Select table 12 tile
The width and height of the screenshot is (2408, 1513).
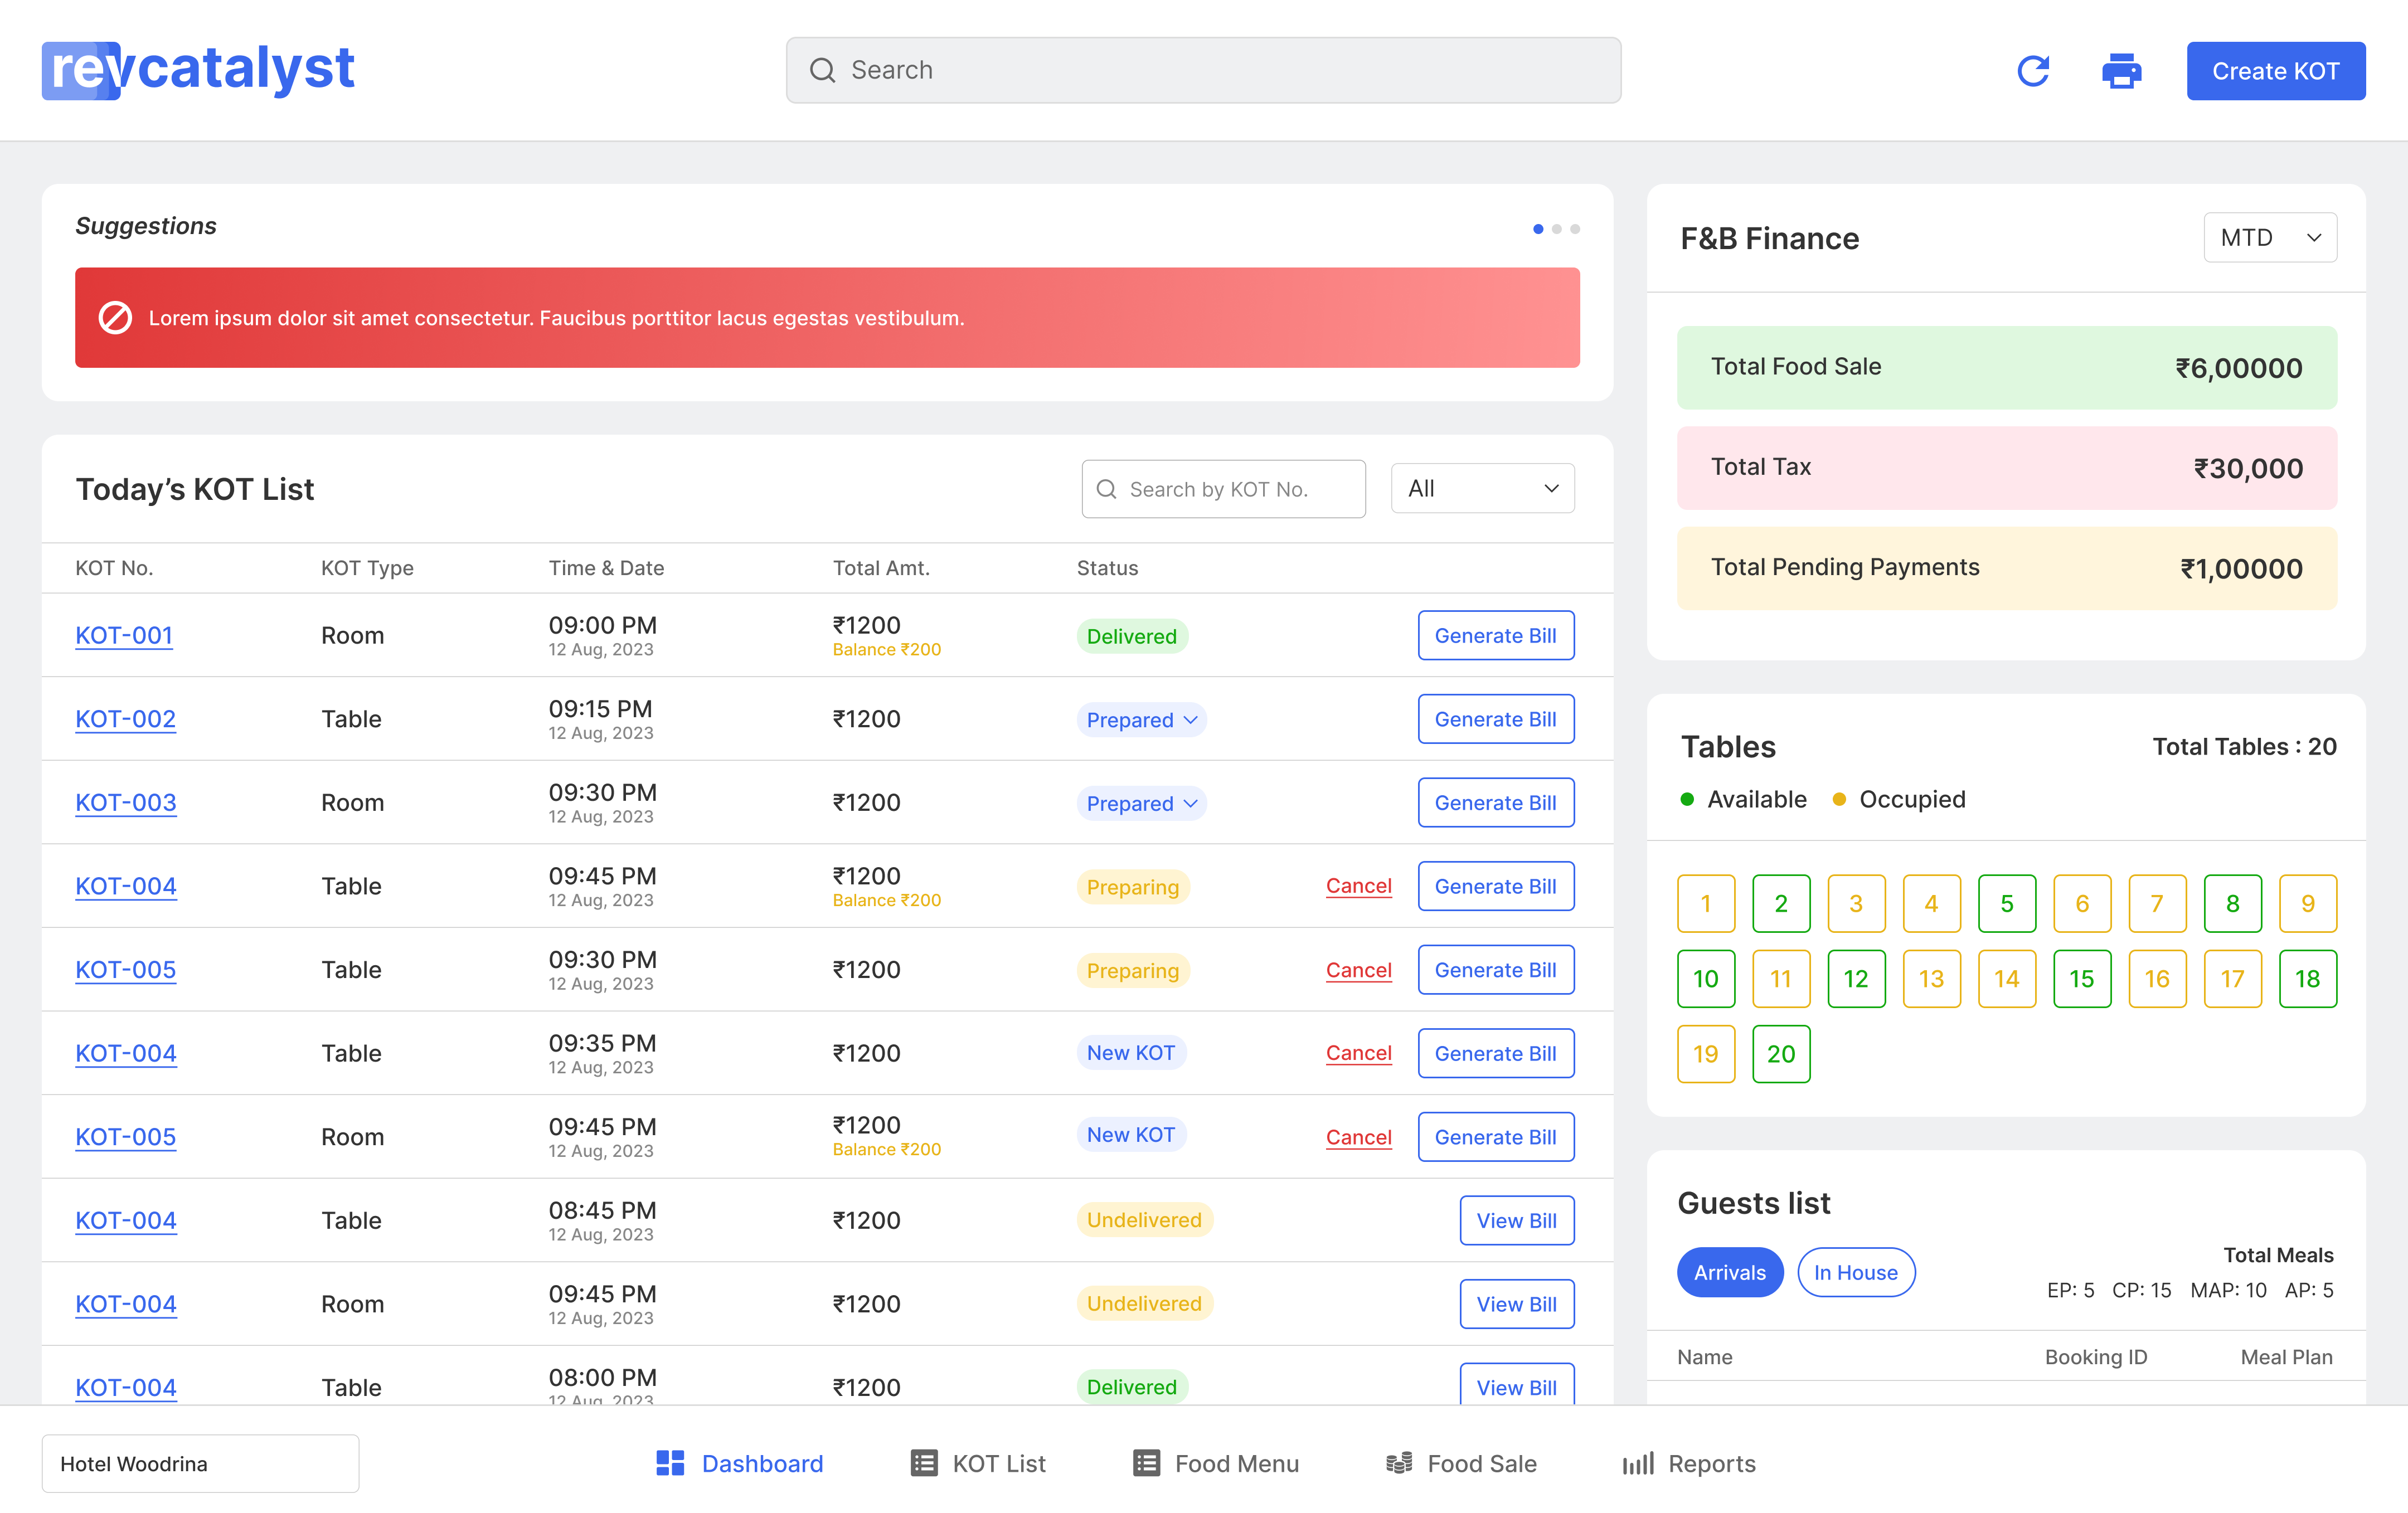coord(1856,979)
